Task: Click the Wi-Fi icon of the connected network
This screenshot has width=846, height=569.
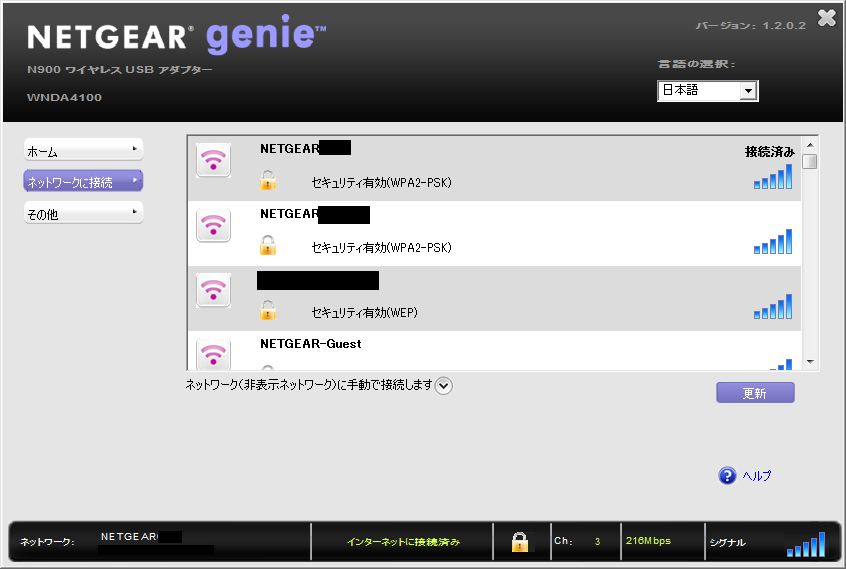Action: pos(213,161)
